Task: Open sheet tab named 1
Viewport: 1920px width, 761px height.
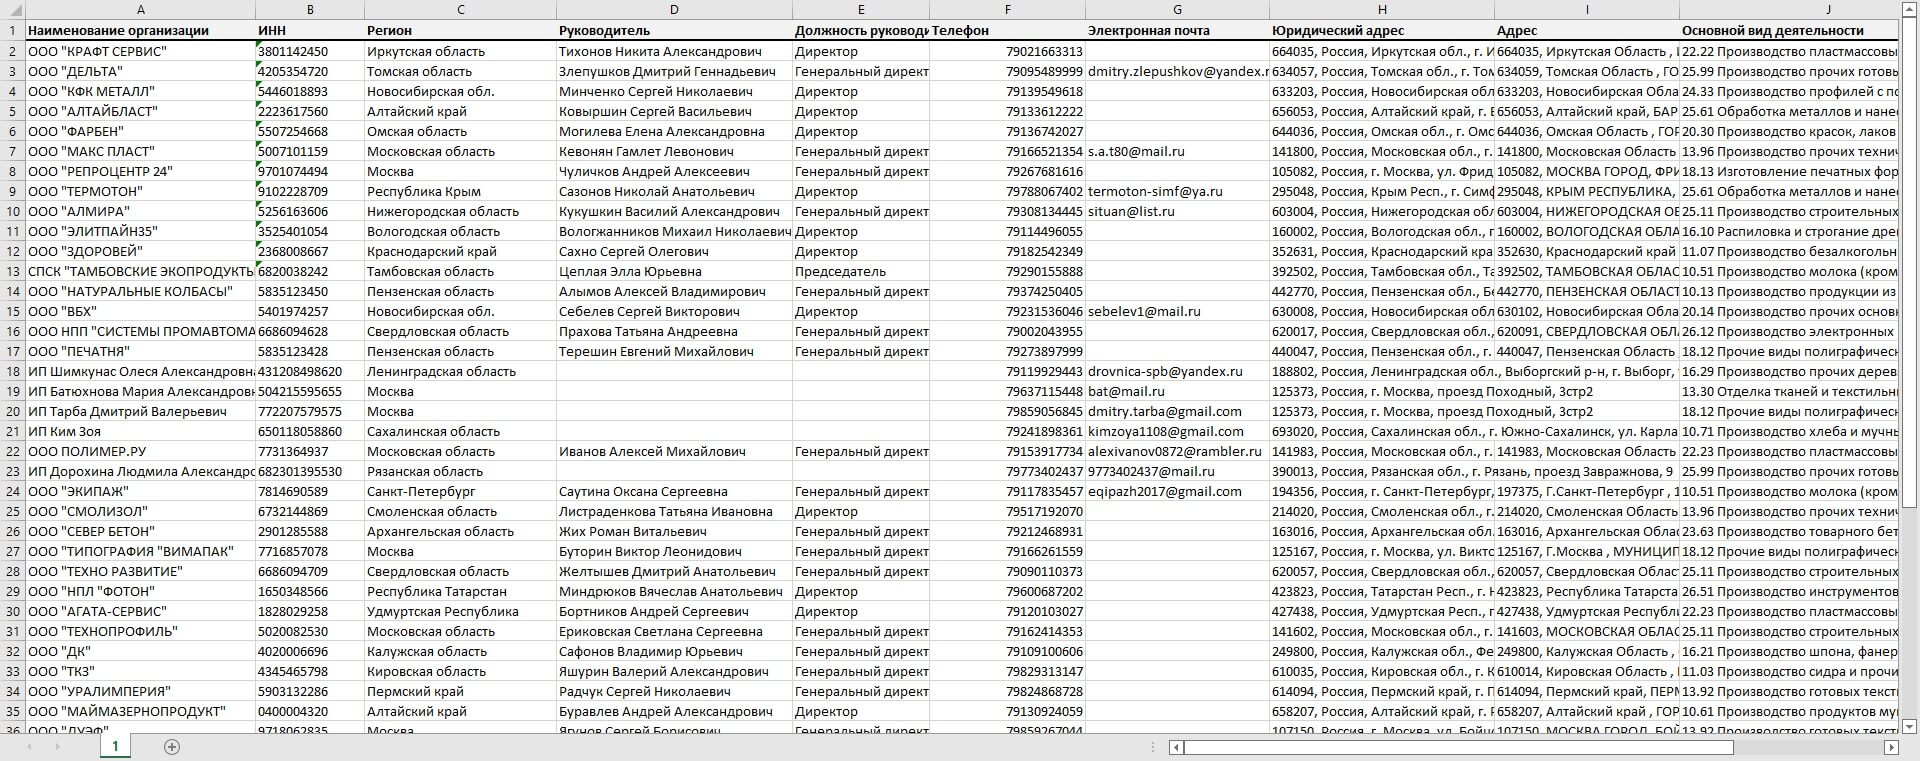Action: (115, 746)
